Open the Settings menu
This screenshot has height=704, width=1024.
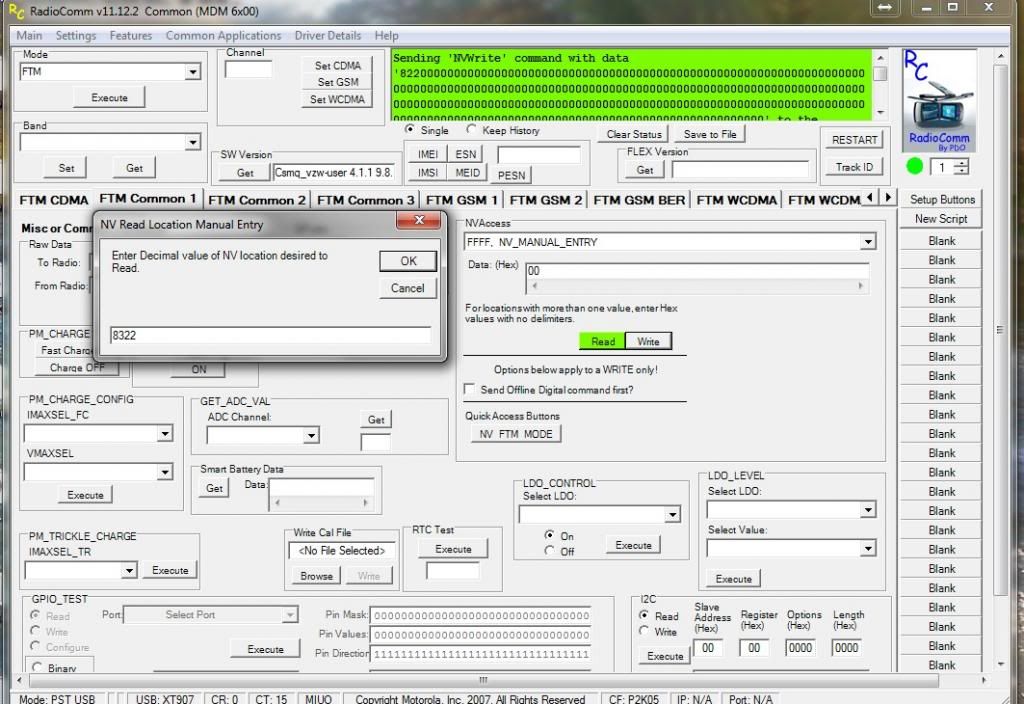[76, 35]
